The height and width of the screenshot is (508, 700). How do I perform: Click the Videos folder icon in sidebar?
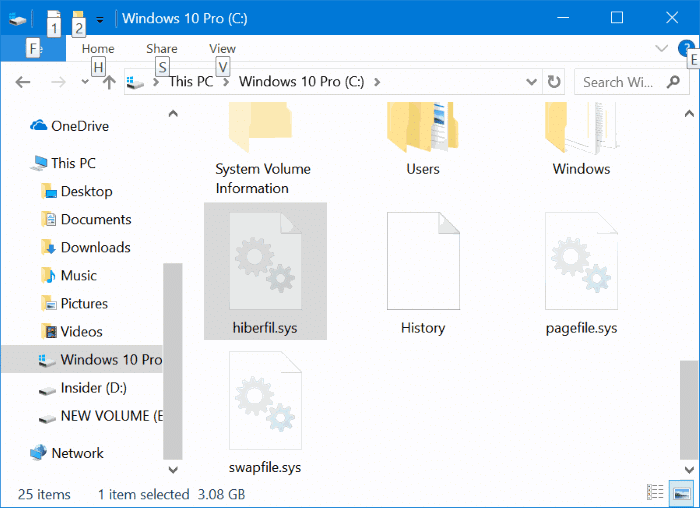tap(49, 332)
